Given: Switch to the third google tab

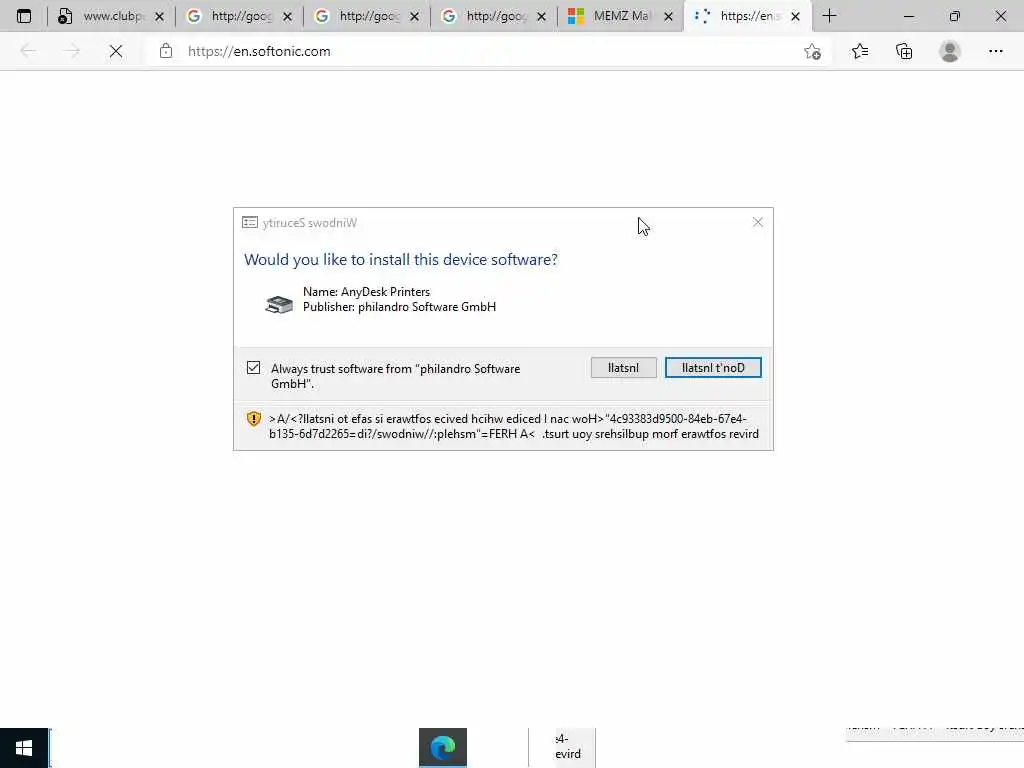Looking at the screenshot, I should (493, 16).
